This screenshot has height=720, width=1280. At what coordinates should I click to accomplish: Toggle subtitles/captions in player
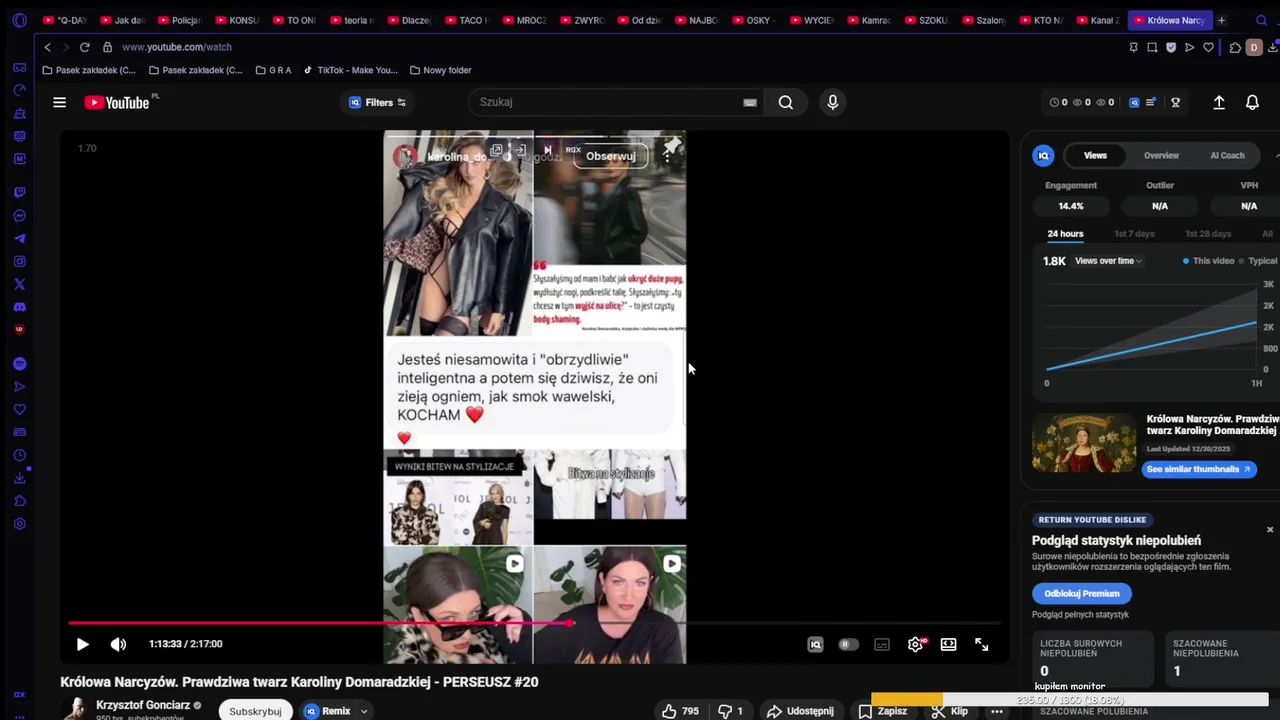click(x=882, y=644)
